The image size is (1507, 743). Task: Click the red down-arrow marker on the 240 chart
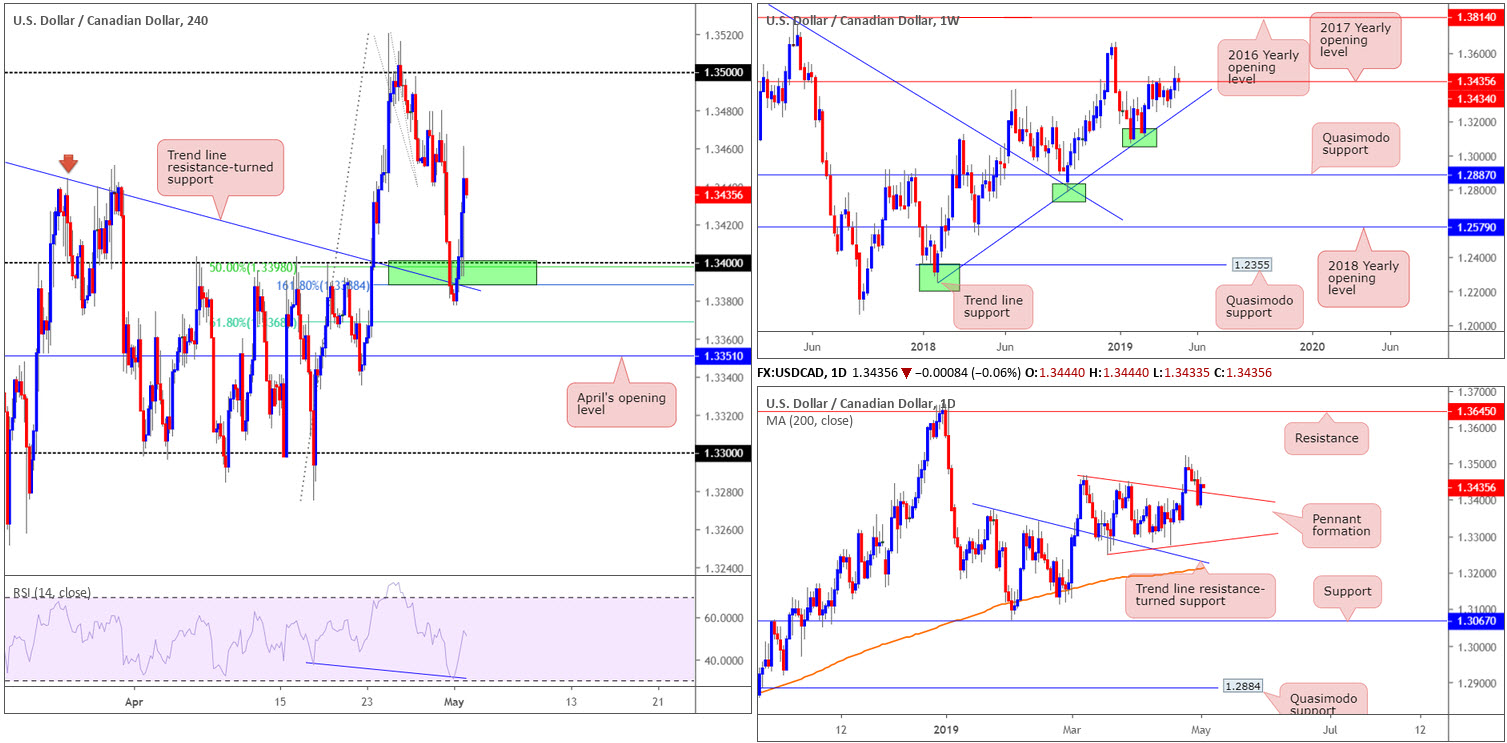tap(68, 164)
